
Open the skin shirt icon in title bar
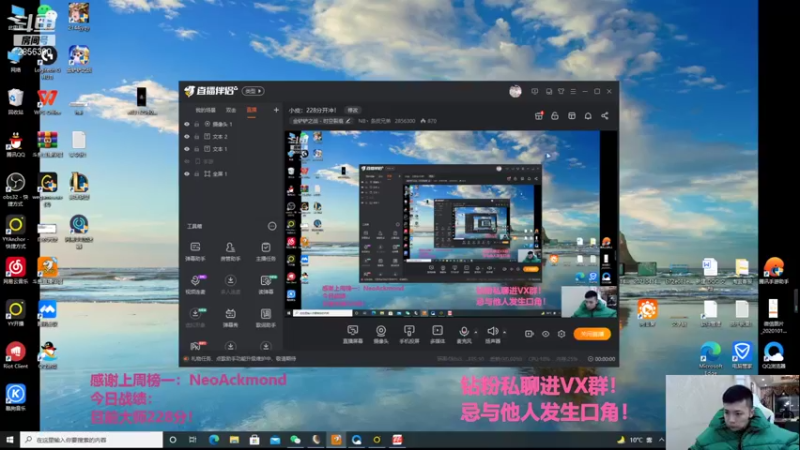561,91
